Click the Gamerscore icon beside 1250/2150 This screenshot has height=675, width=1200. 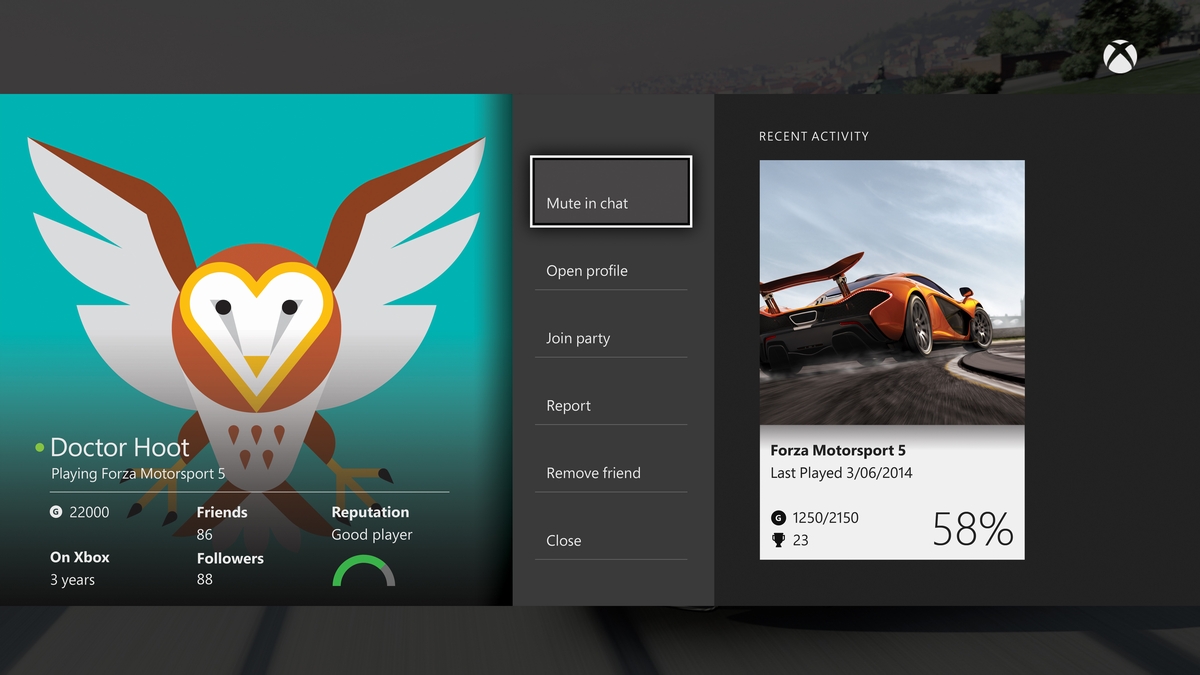click(778, 518)
